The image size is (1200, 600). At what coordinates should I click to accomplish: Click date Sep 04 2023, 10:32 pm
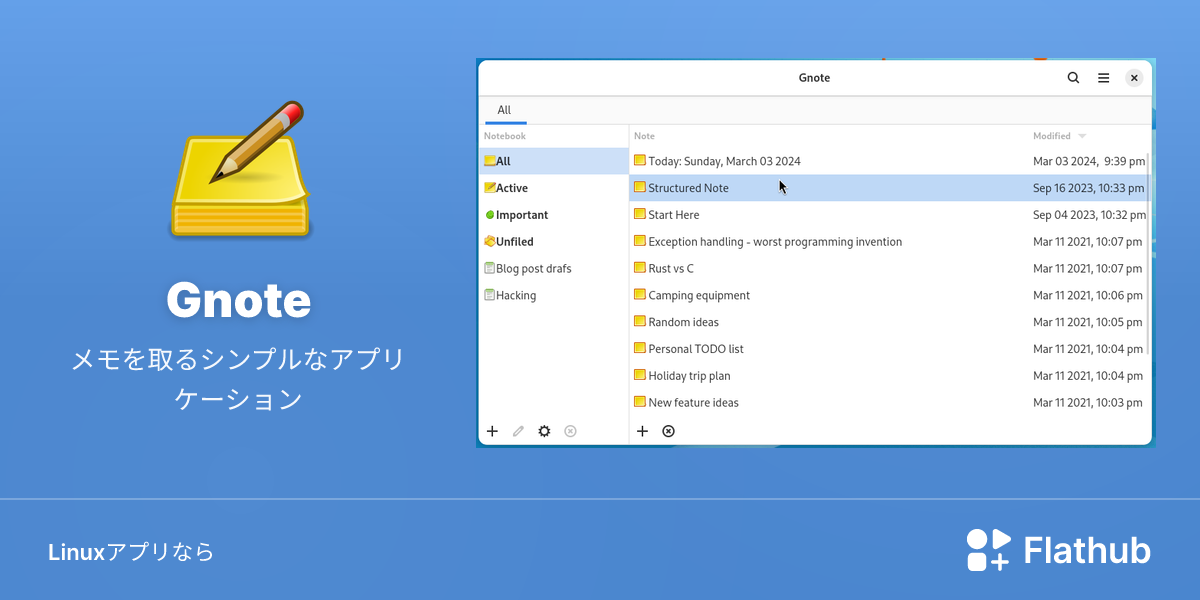pos(1089,215)
